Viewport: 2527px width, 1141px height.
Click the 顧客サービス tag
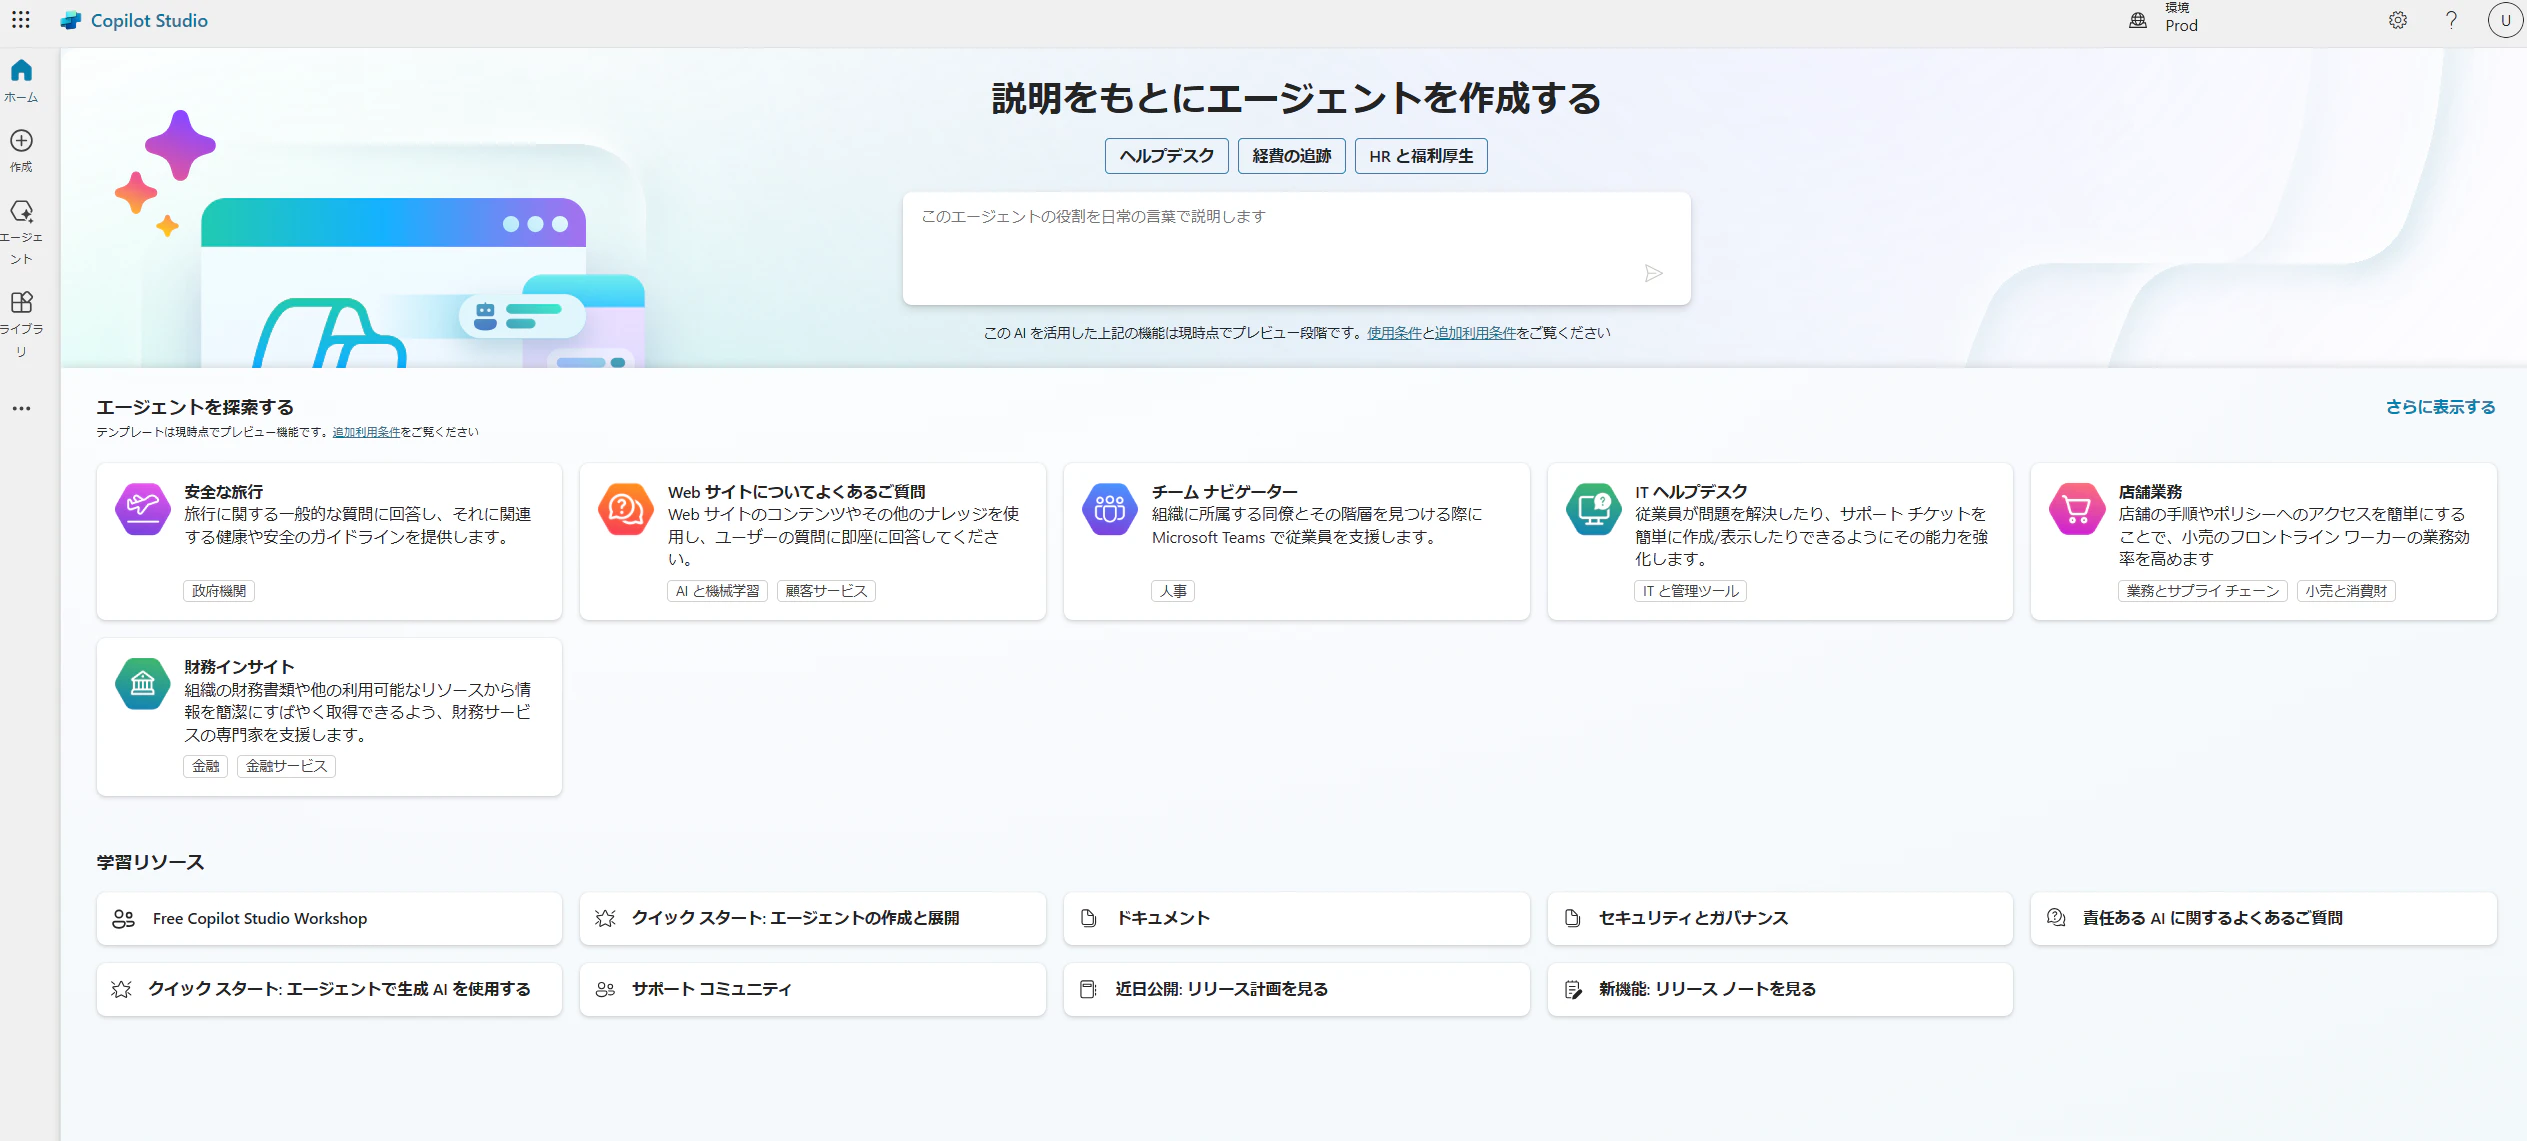tap(826, 591)
